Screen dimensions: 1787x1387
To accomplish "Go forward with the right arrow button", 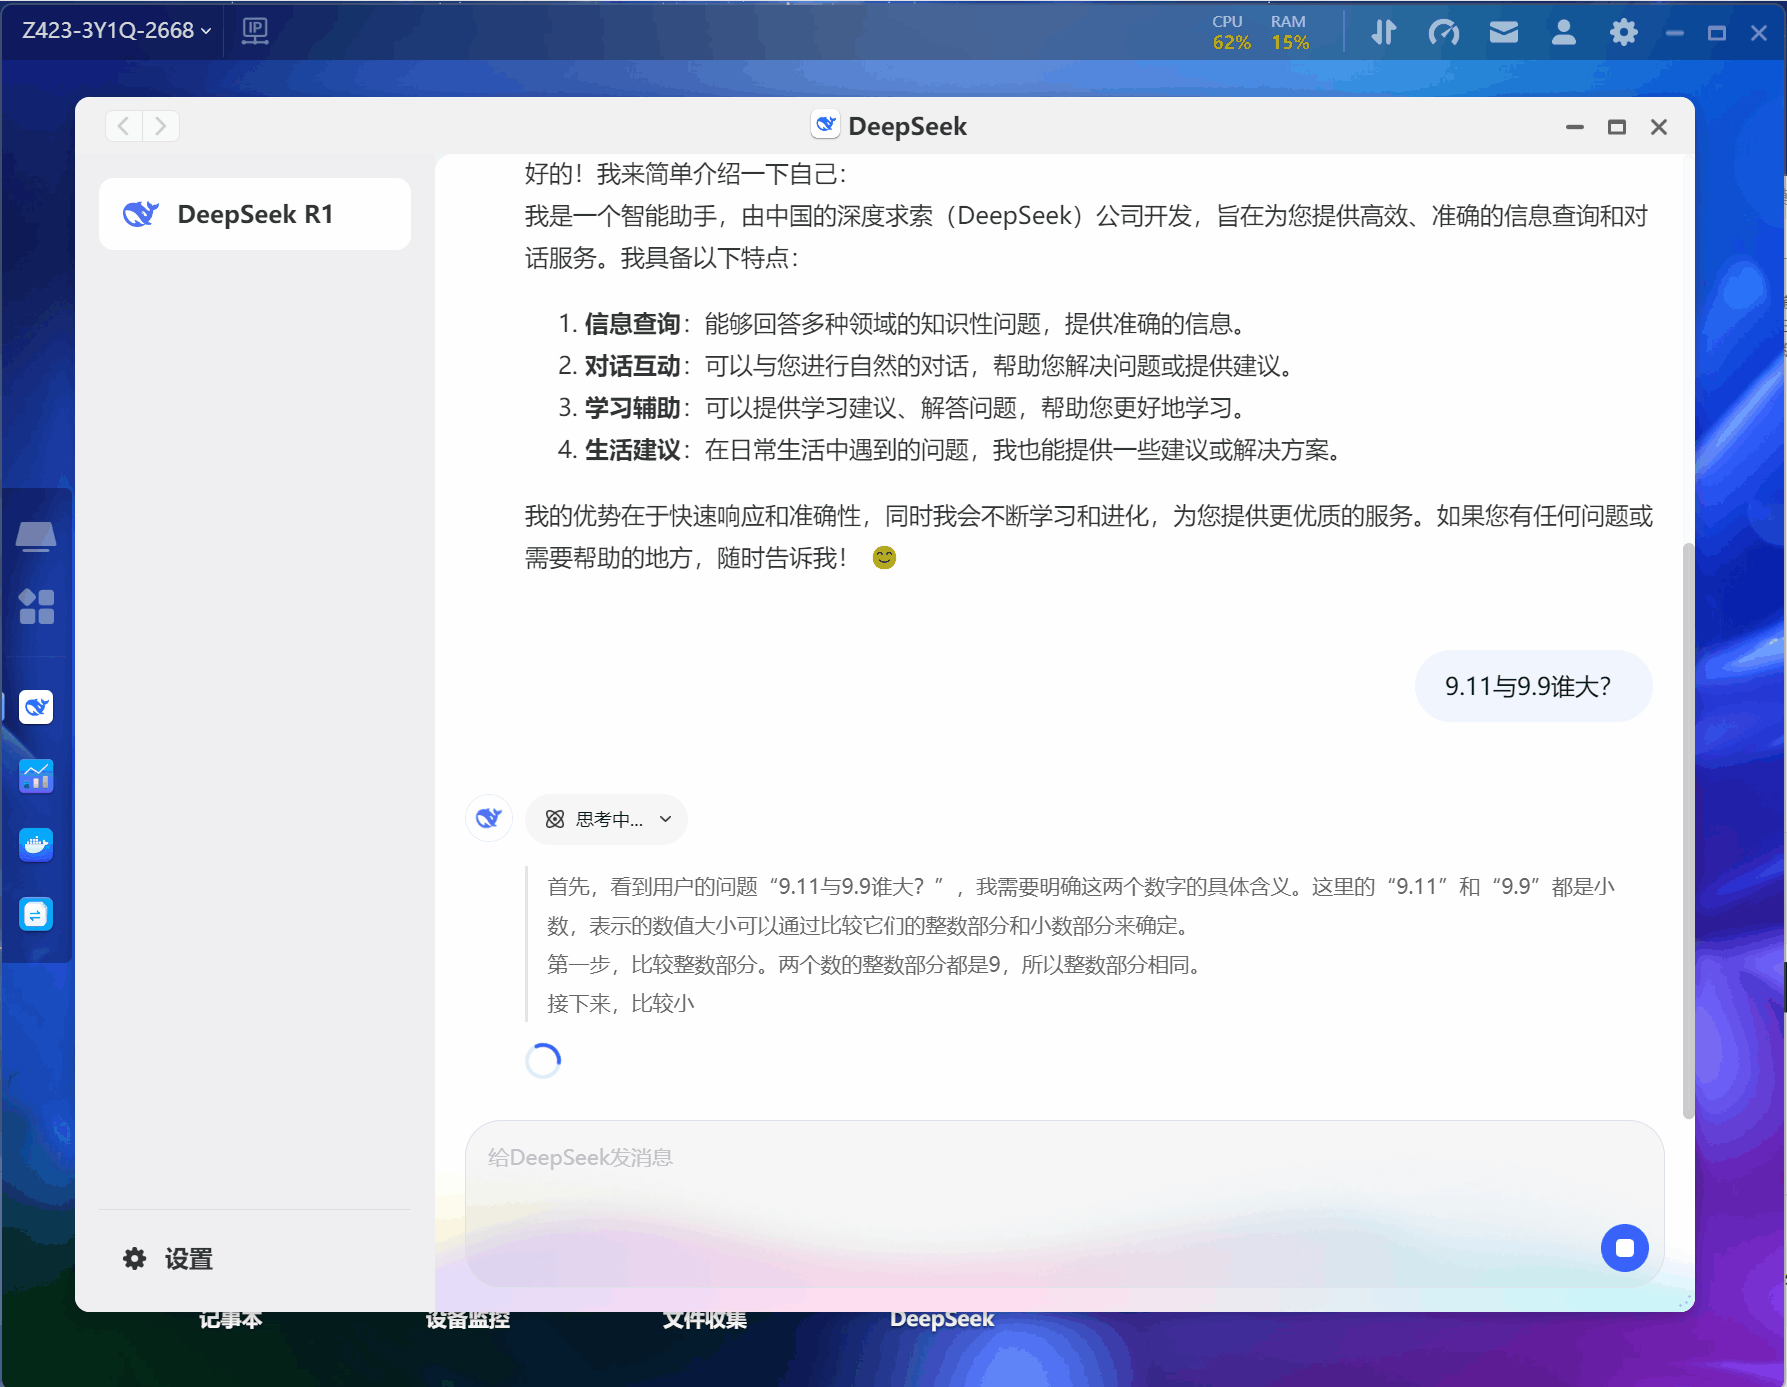I will coord(161,126).
